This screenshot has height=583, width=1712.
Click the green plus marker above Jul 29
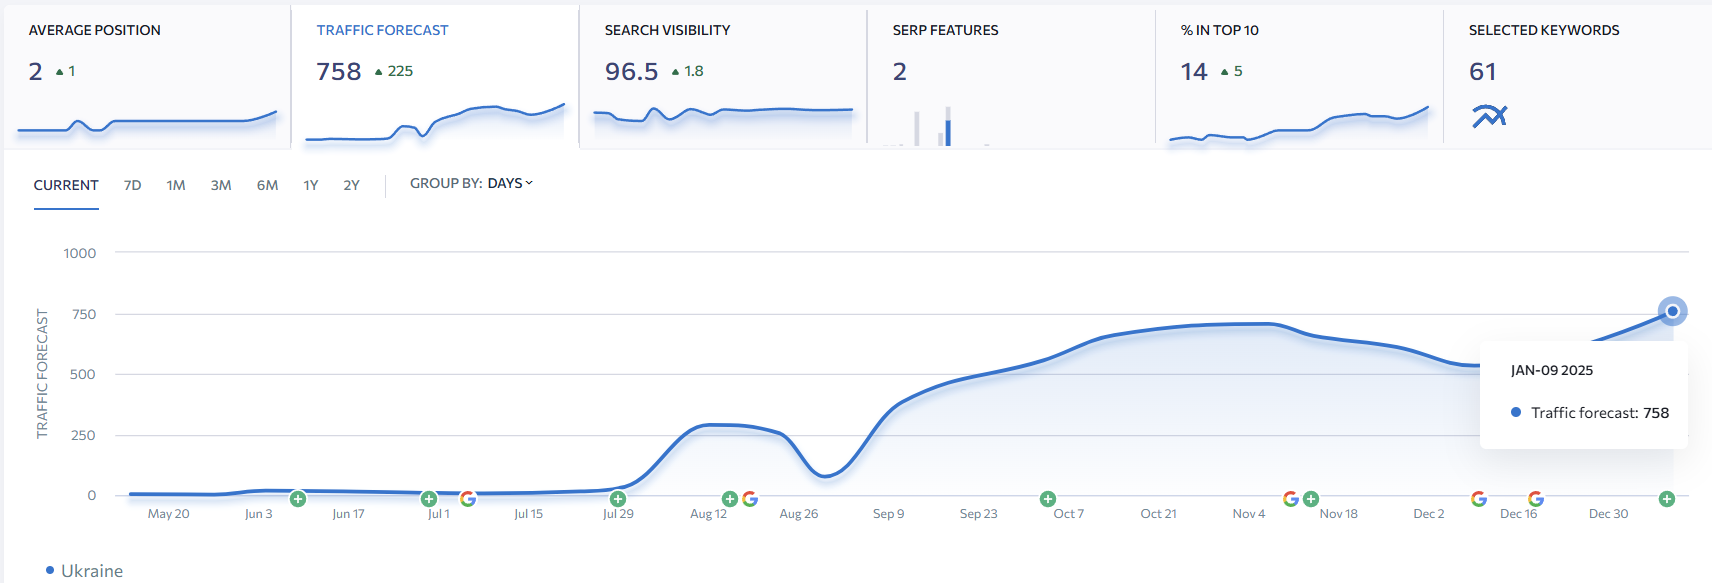pyautogui.click(x=618, y=499)
